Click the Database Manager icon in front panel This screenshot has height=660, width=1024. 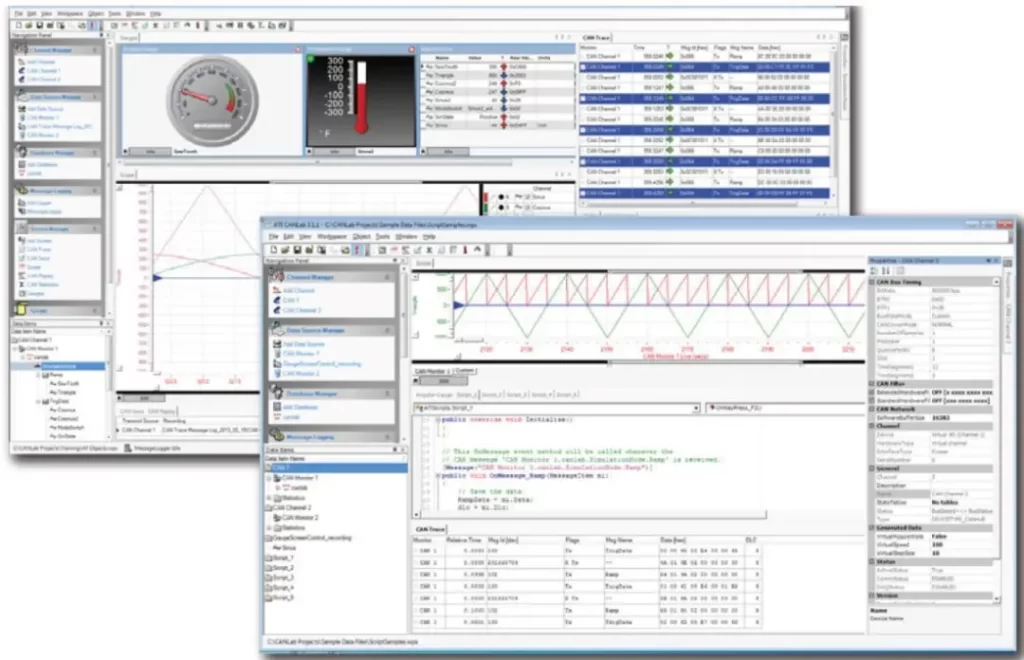(x=277, y=394)
